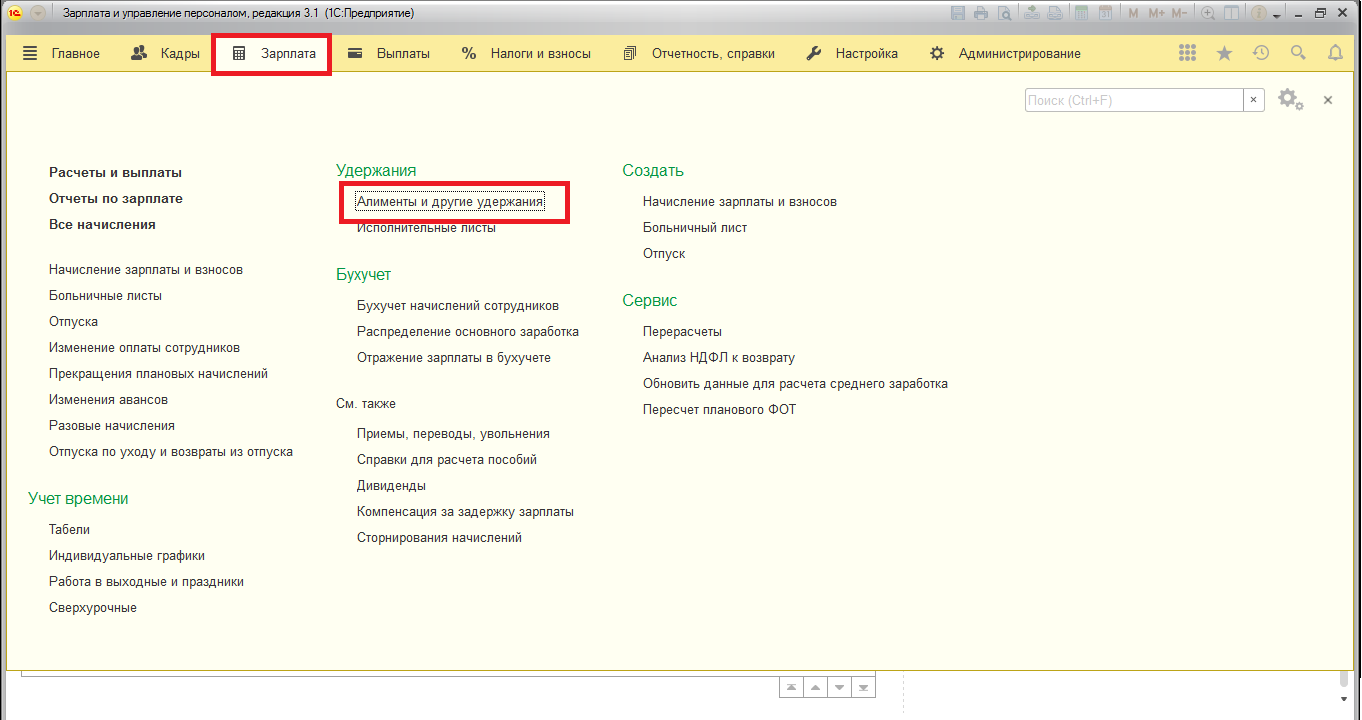Clear the search field with x button

1254,100
